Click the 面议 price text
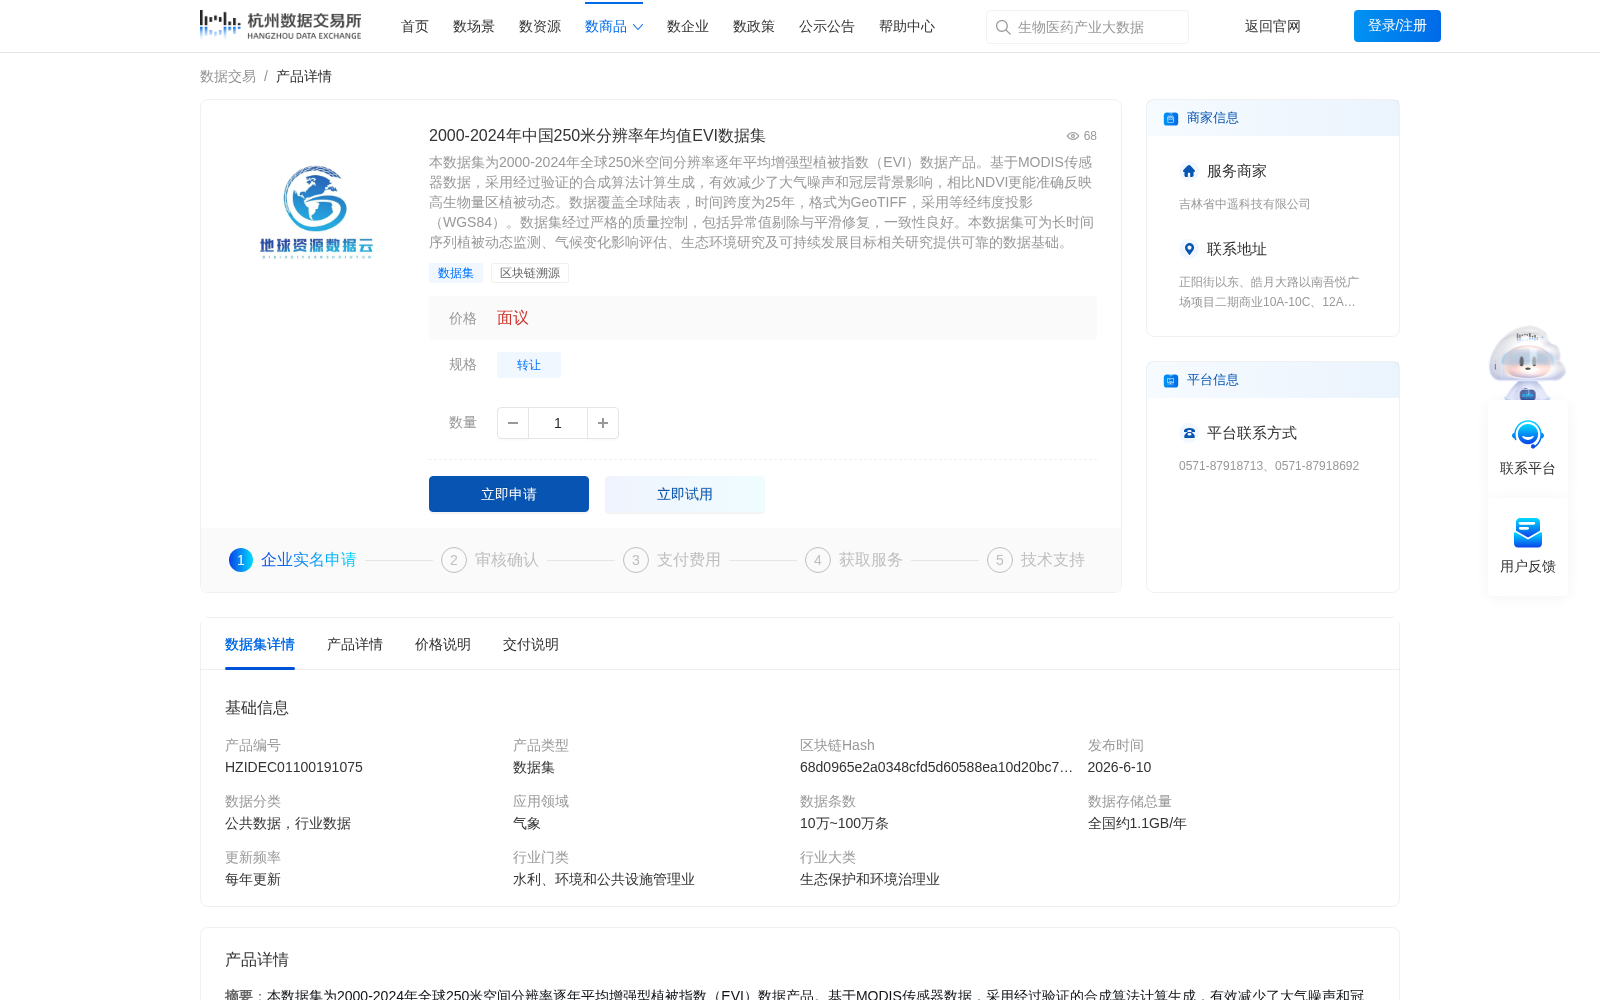The width and height of the screenshot is (1600, 1000). coord(513,318)
